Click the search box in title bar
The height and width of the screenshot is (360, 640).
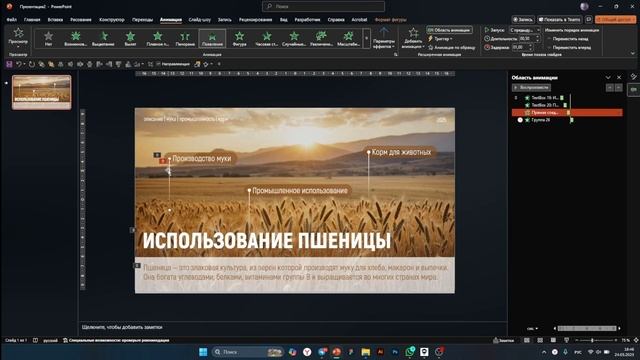(323, 7)
